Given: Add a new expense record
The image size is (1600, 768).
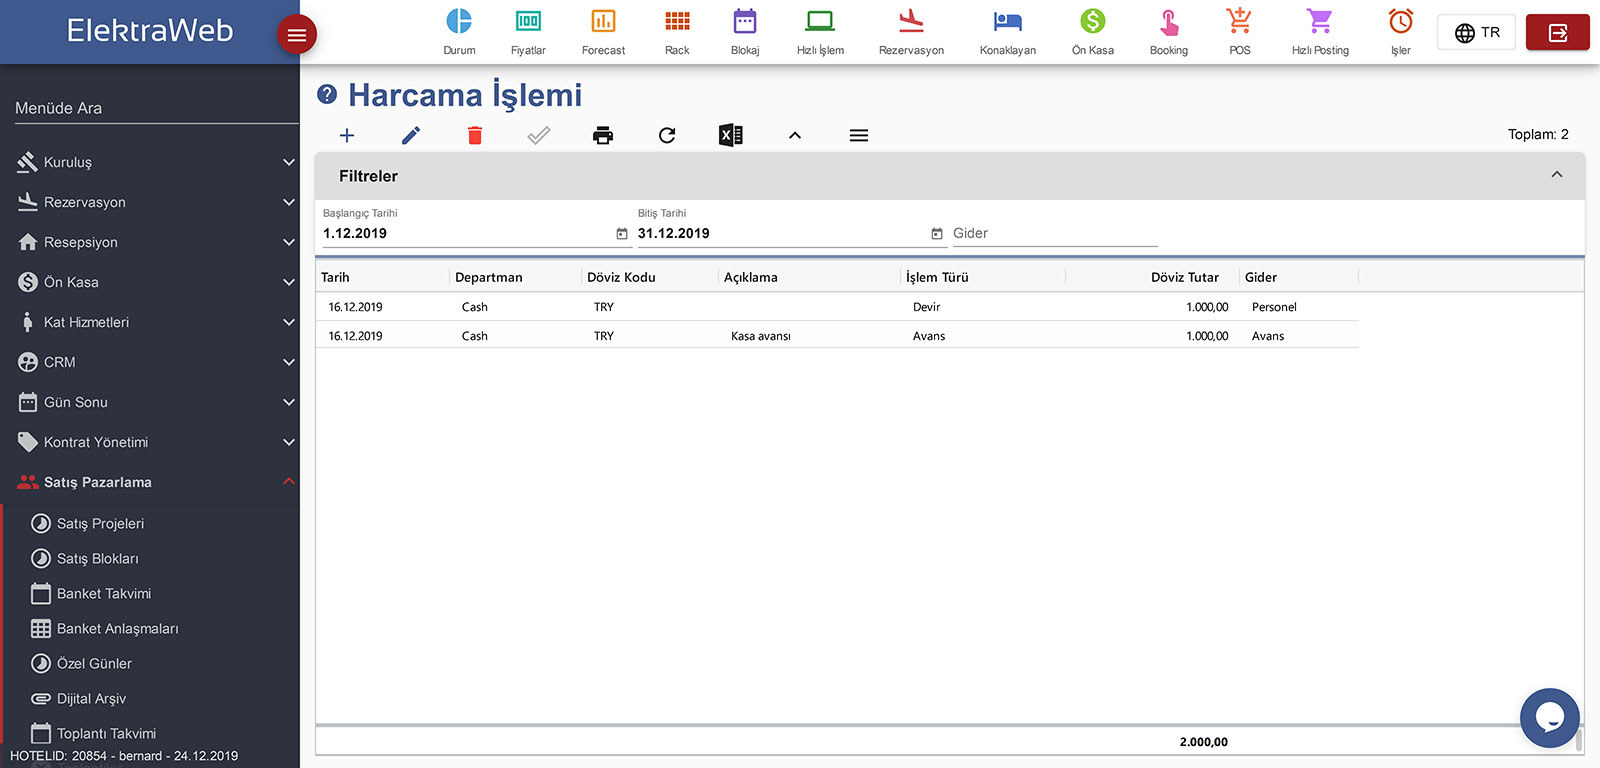Looking at the screenshot, I should [347, 135].
